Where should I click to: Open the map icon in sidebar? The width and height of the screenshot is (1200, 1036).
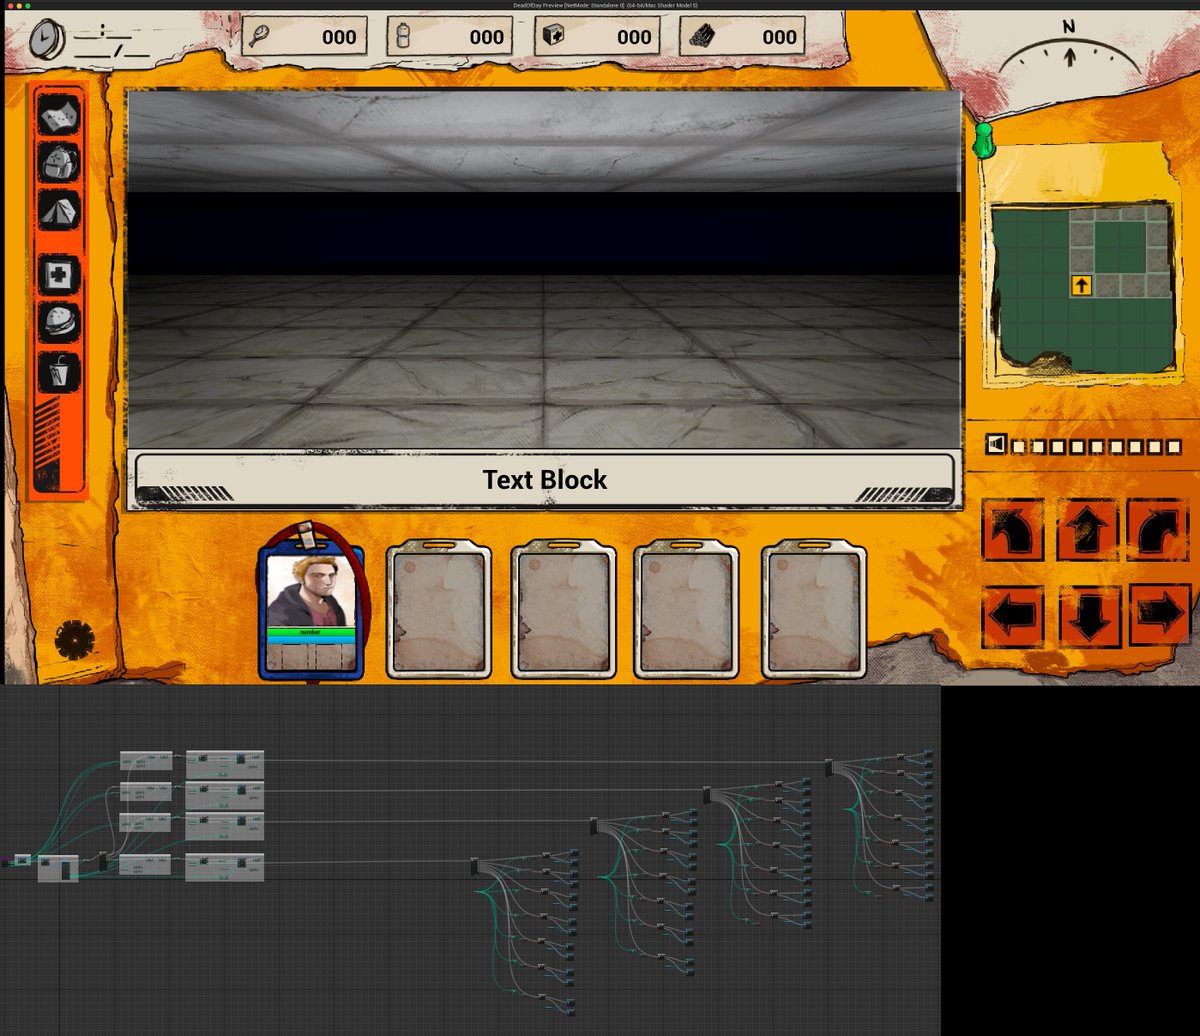tap(59, 114)
